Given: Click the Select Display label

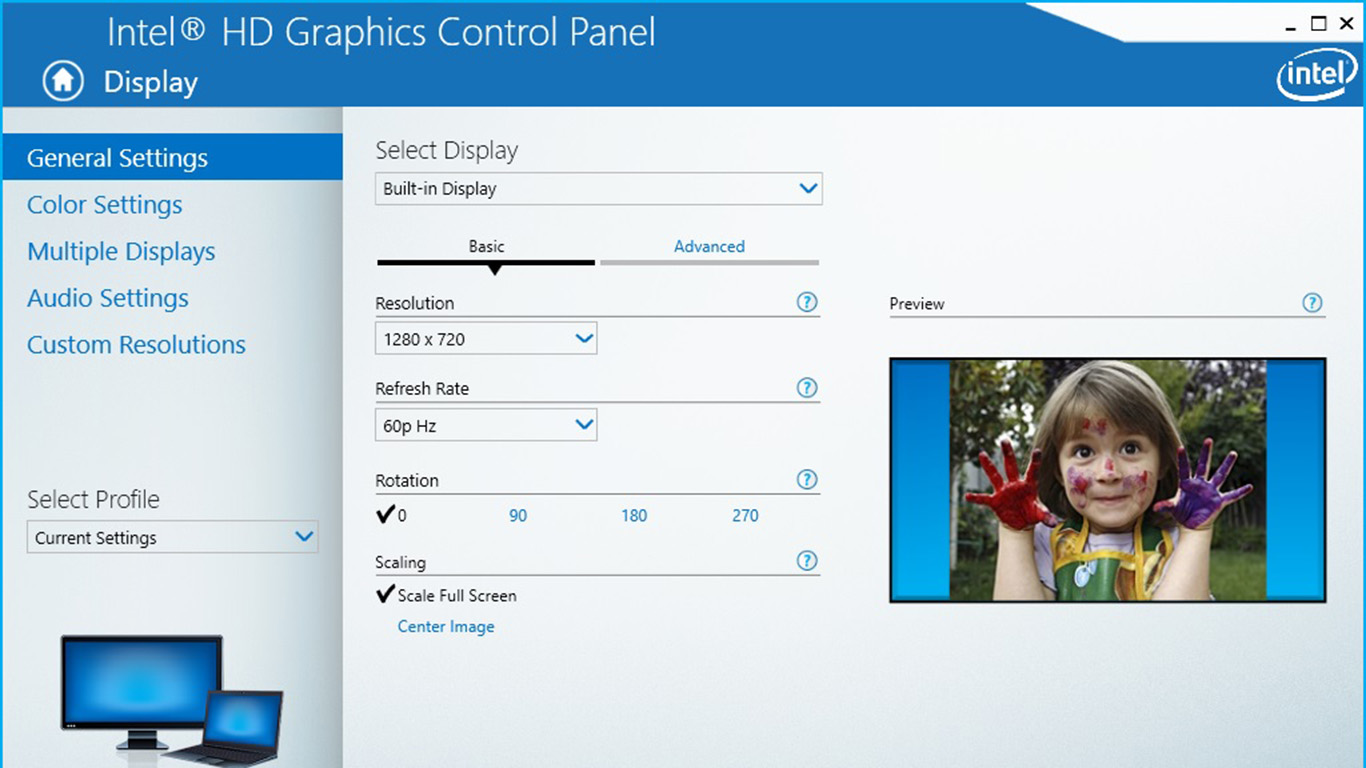Looking at the screenshot, I should pos(447,151).
